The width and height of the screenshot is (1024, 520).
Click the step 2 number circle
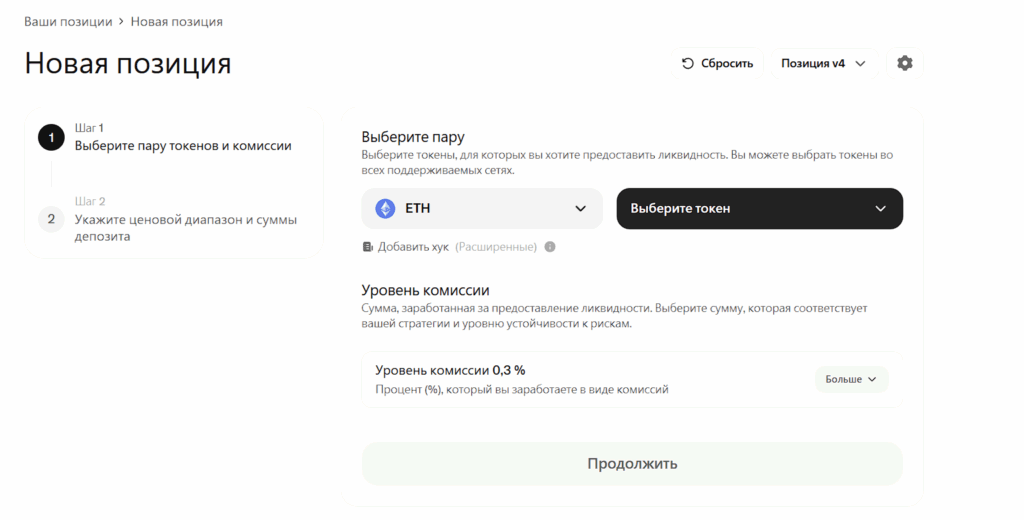(51, 219)
